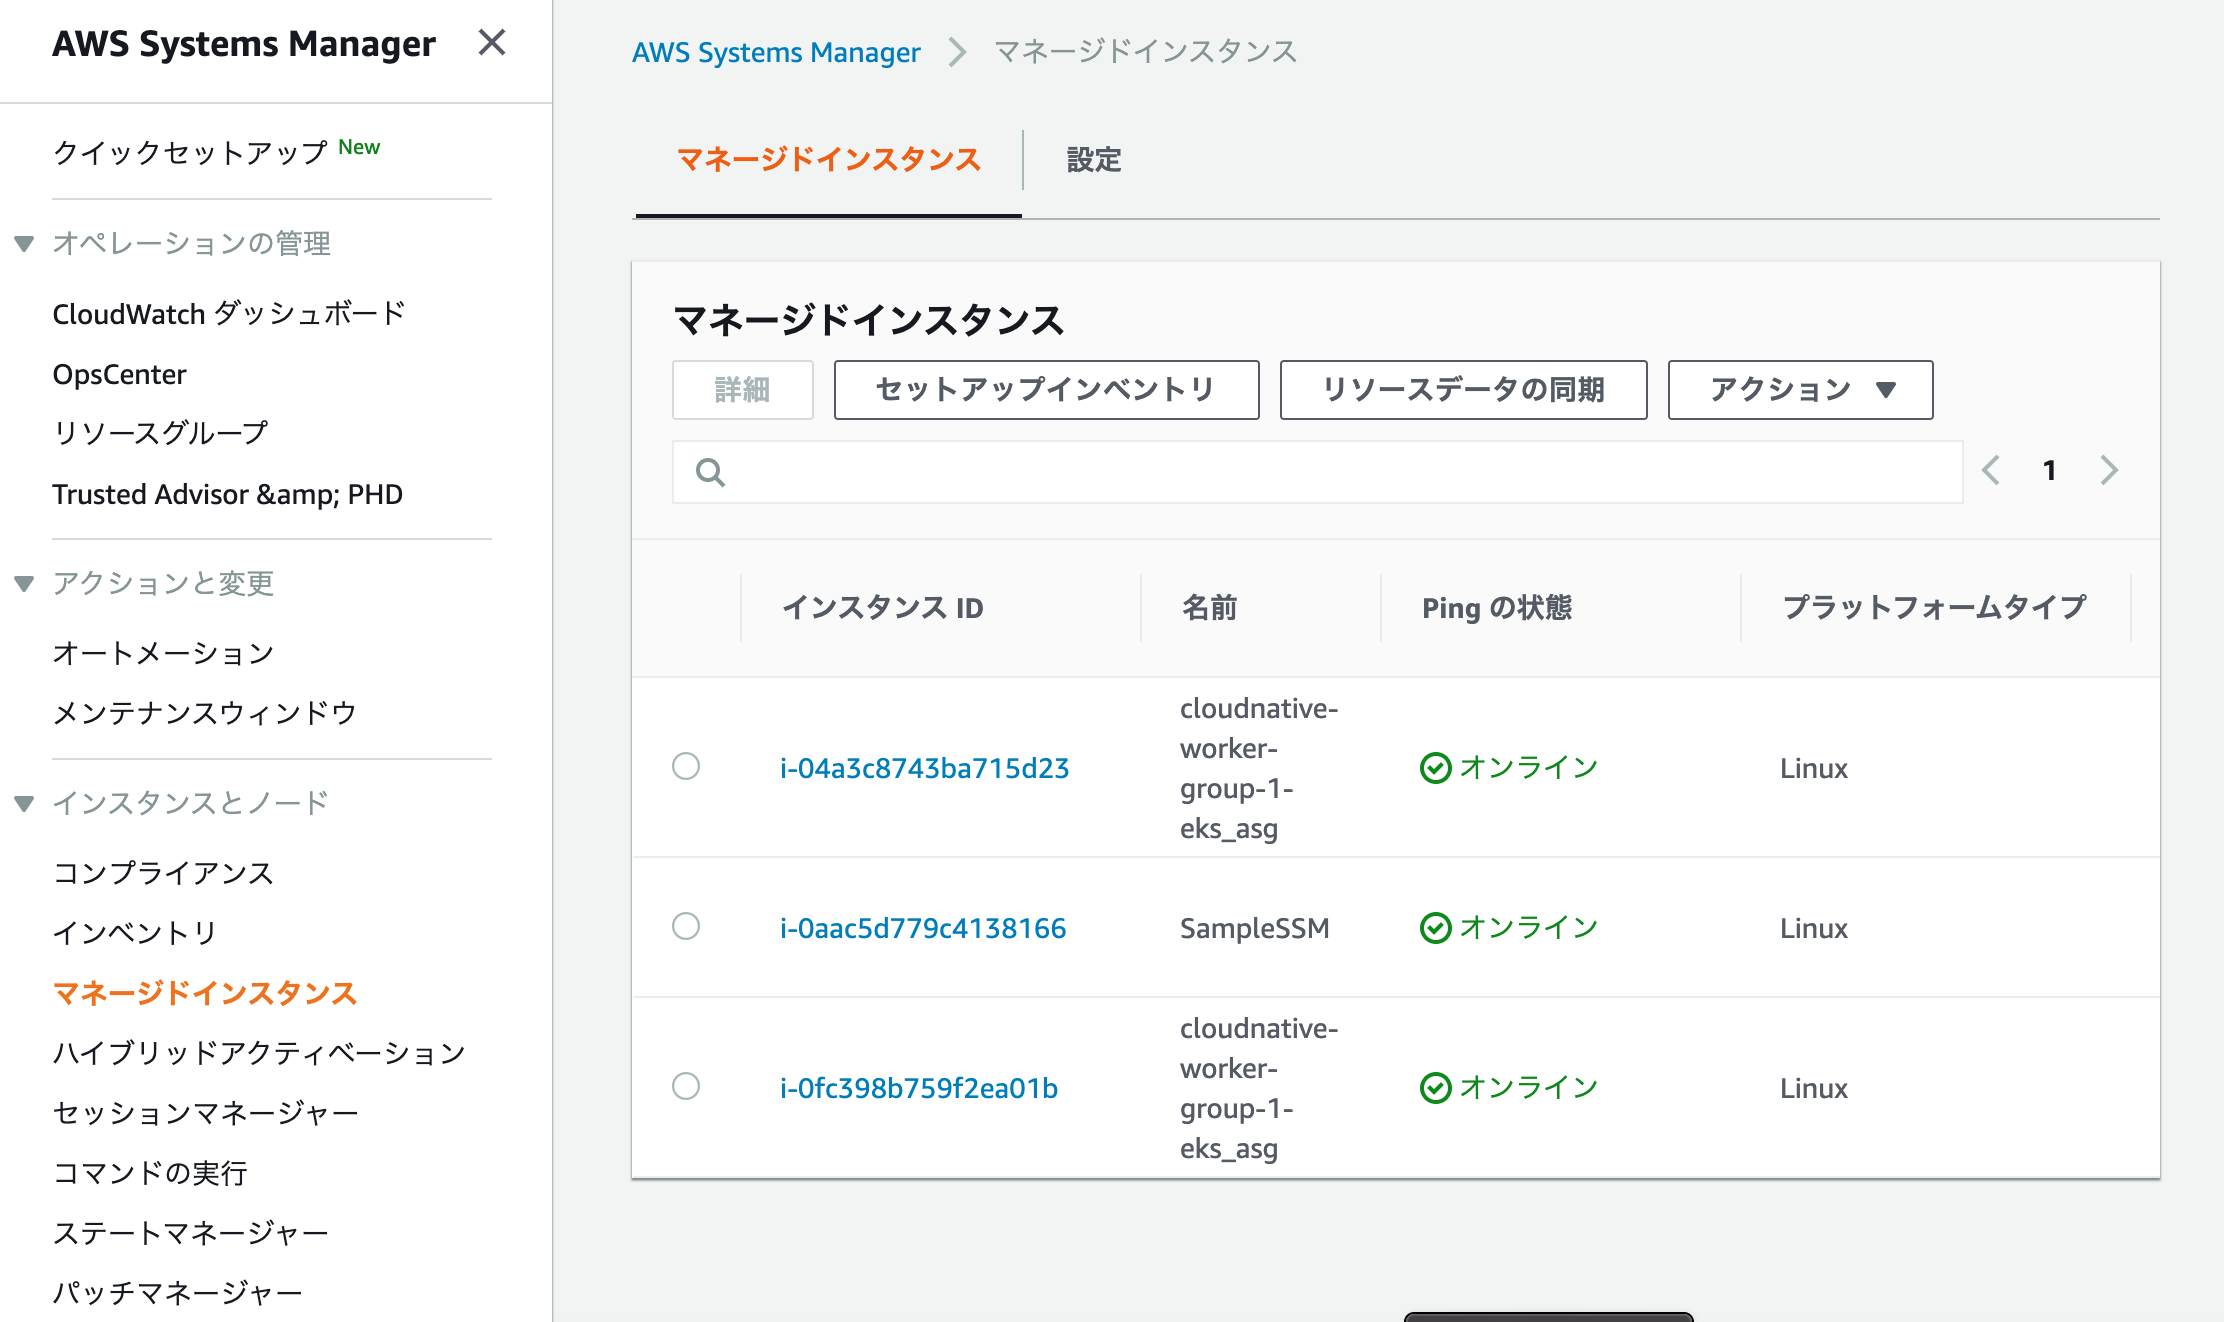Viewport: 2224px width, 1322px height.
Task: Close the AWS Systems Manager sidebar
Action: tap(492, 42)
